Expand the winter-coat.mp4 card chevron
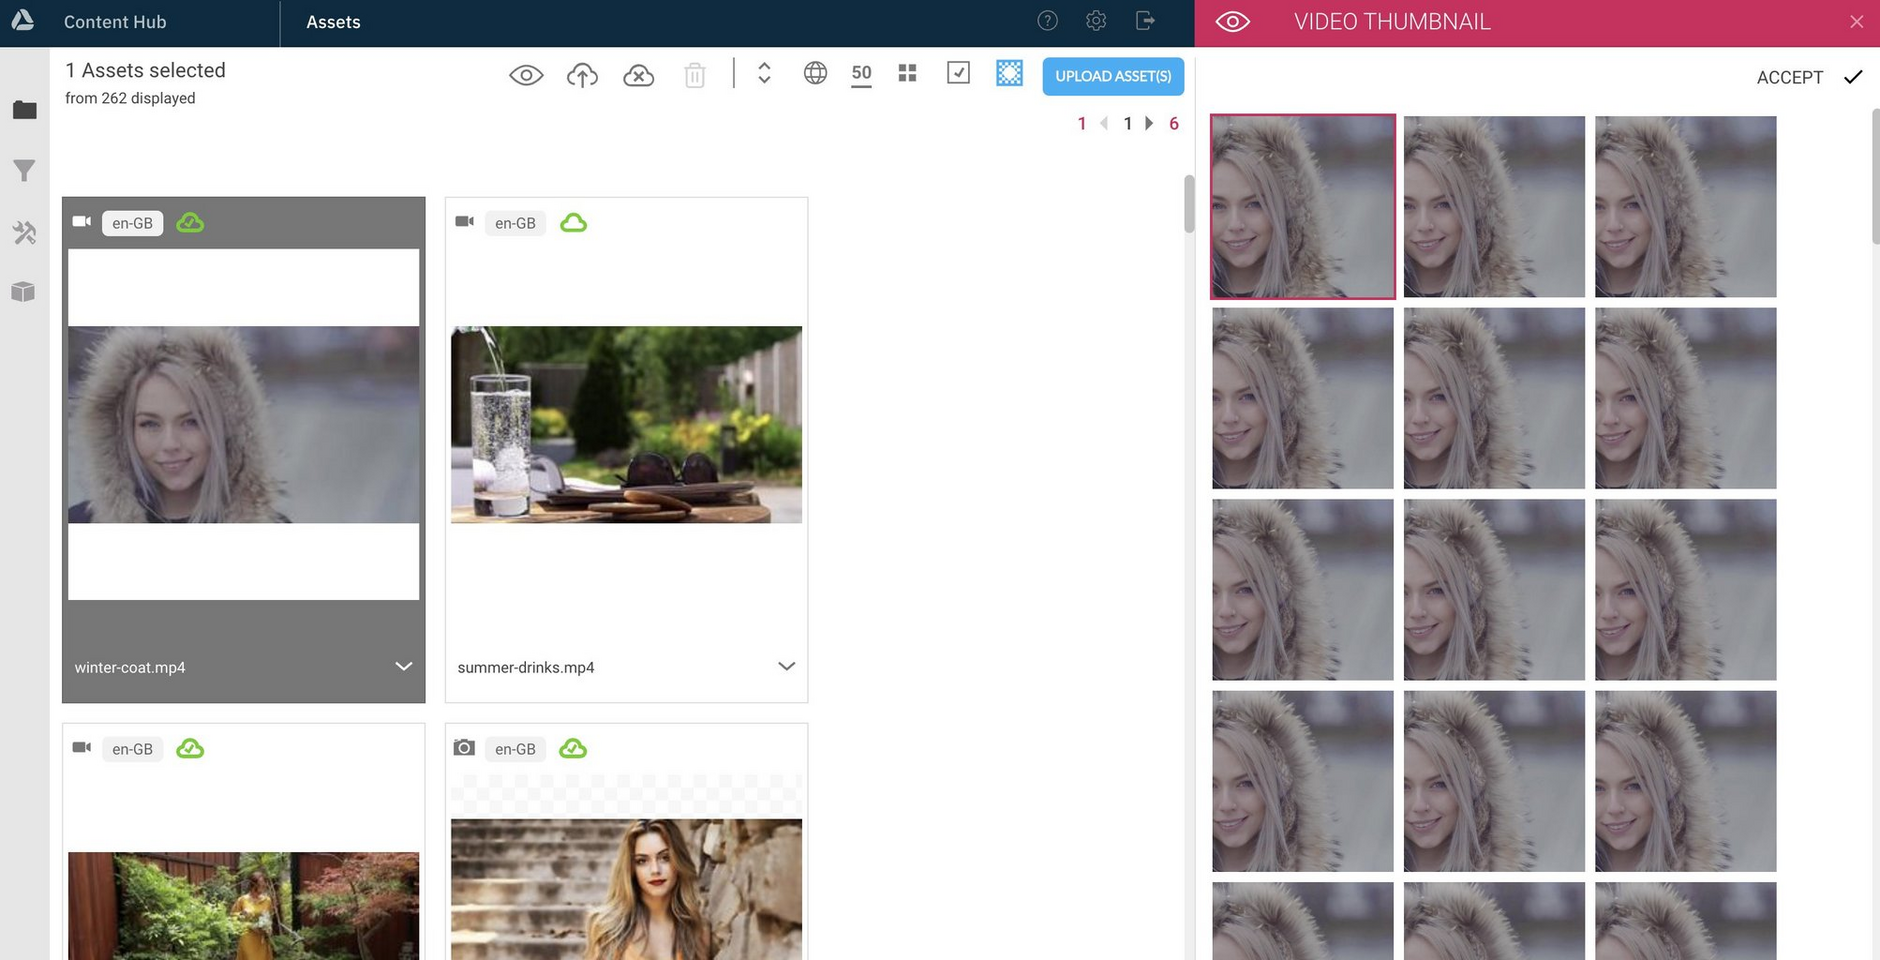This screenshot has width=1880, height=960. [x=403, y=666]
